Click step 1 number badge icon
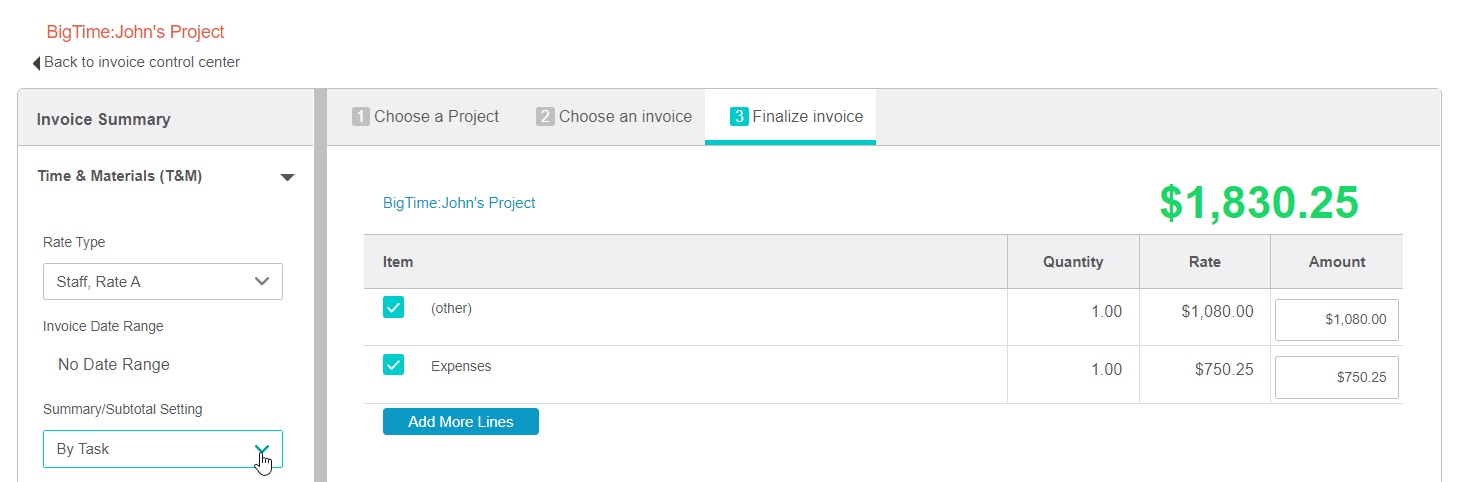 361,117
